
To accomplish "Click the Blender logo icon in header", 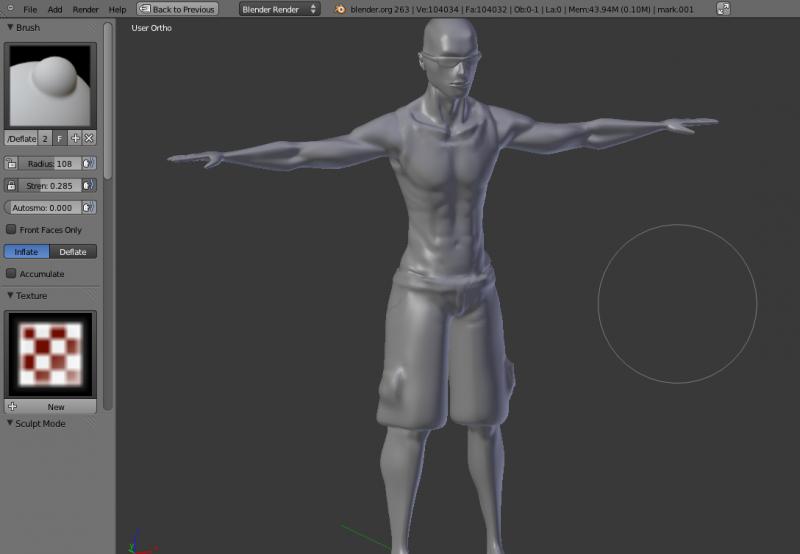I will [340, 9].
